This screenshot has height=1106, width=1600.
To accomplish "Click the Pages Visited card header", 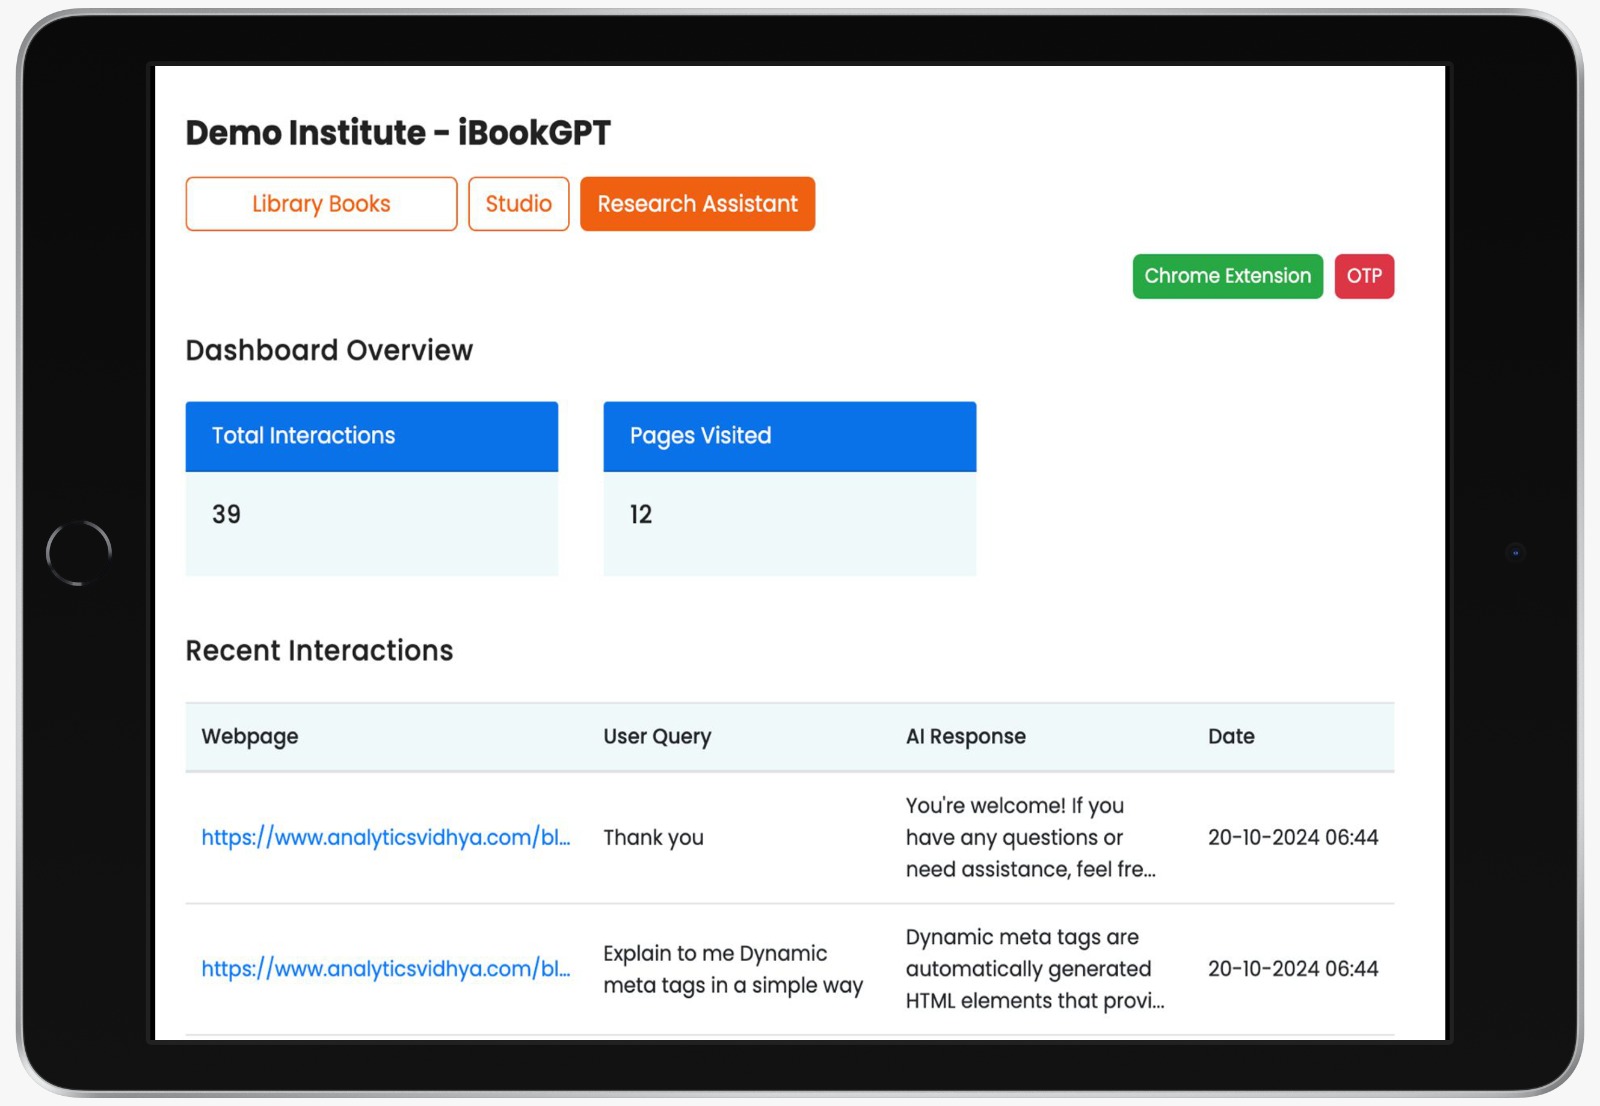I will tap(700, 436).
